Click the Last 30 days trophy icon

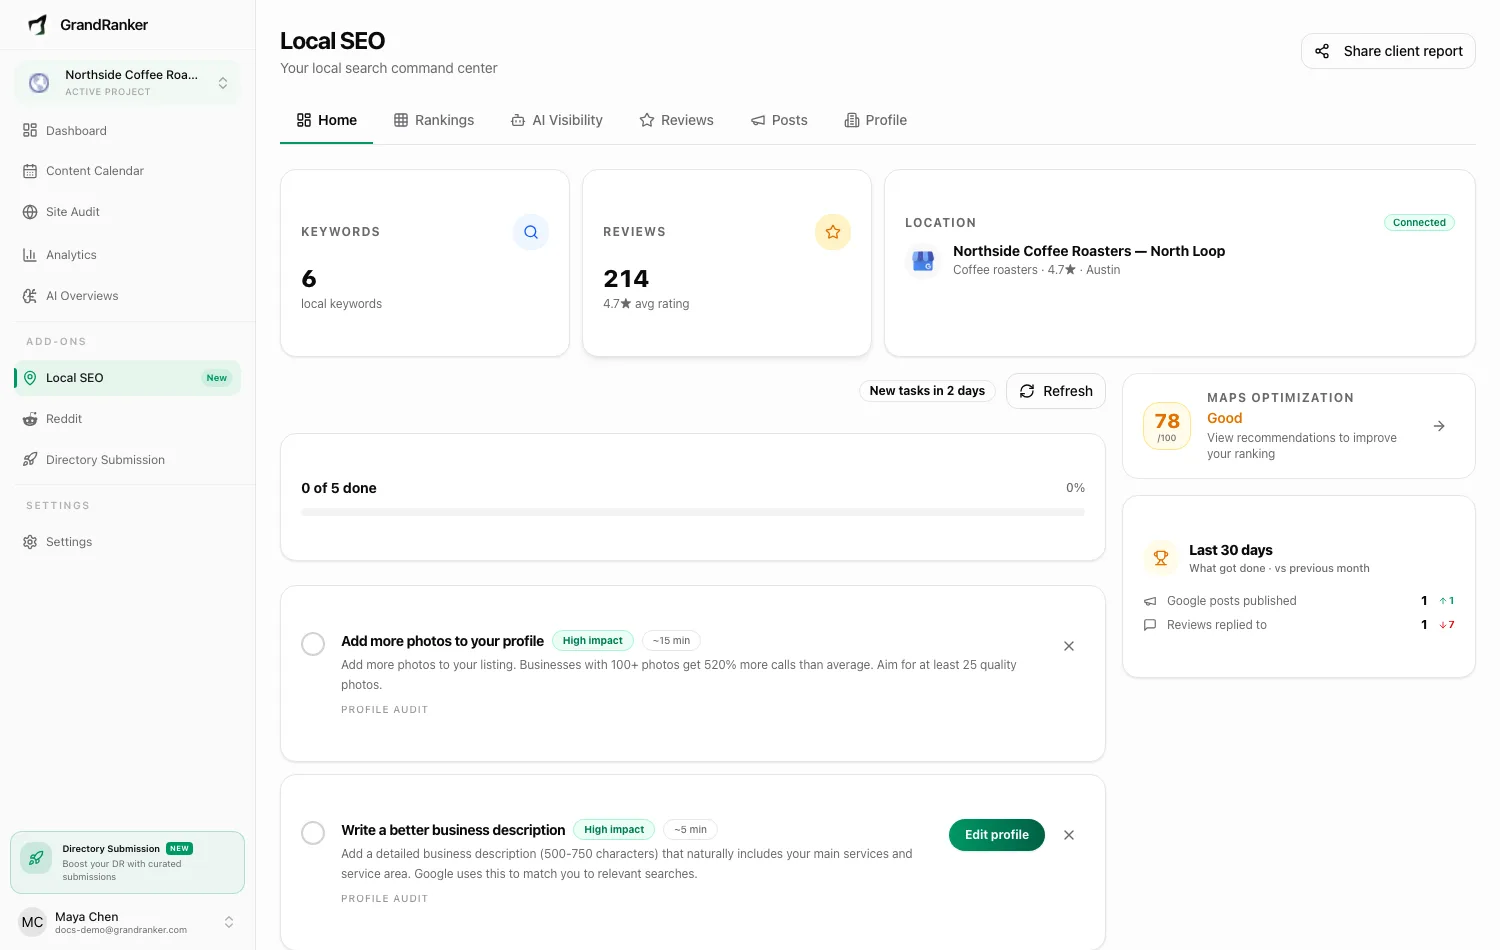coord(1161,558)
